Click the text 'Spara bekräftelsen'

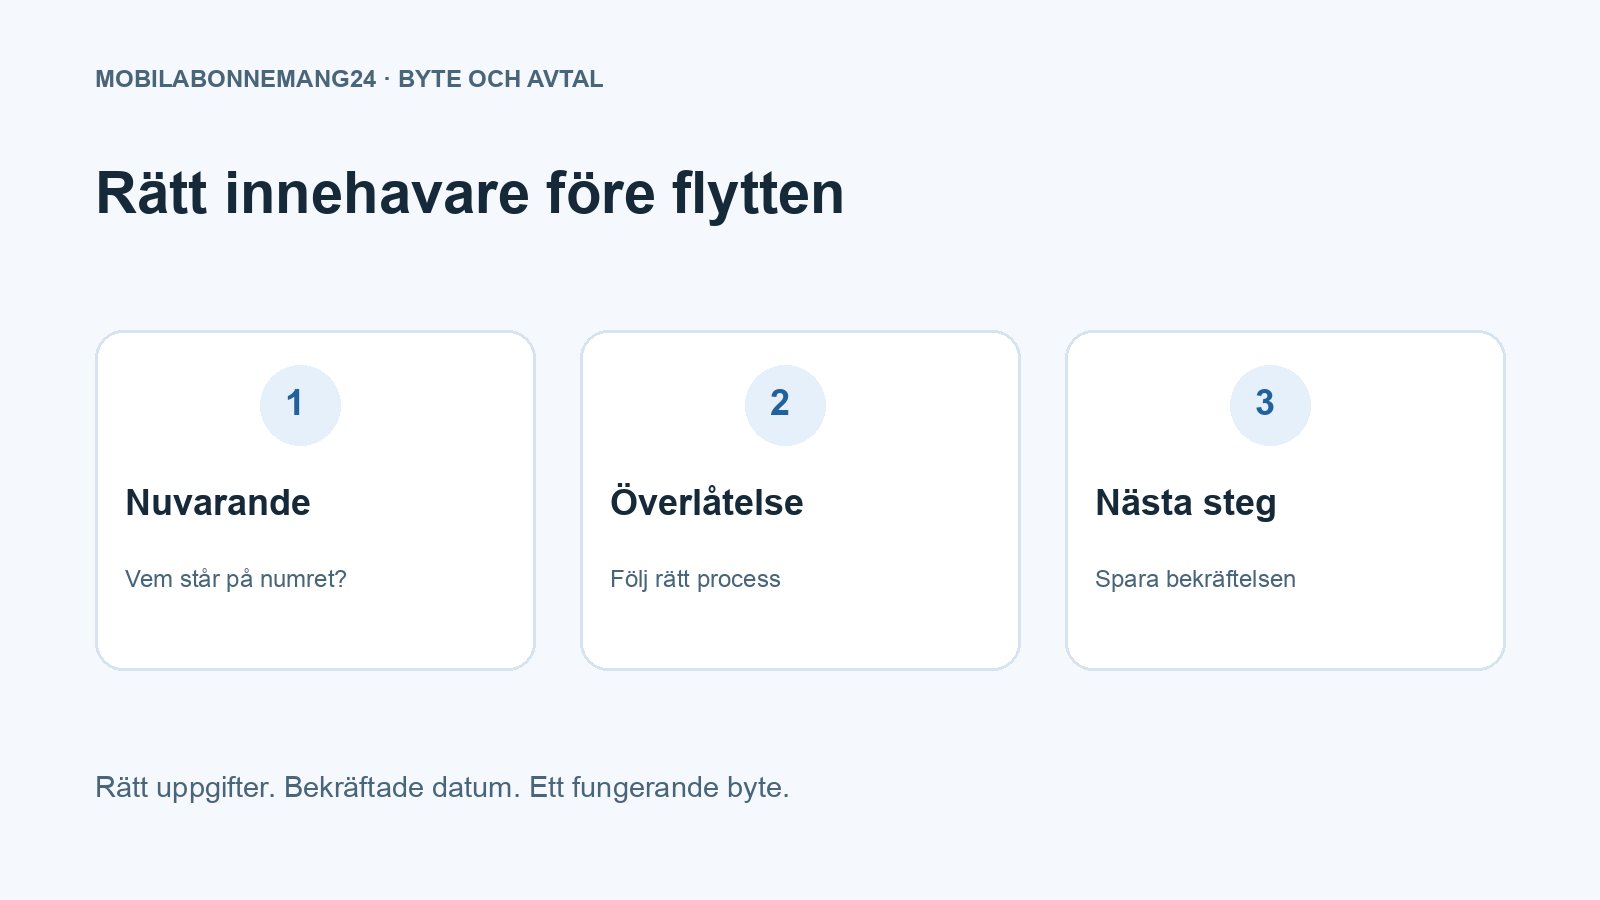click(x=1196, y=579)
